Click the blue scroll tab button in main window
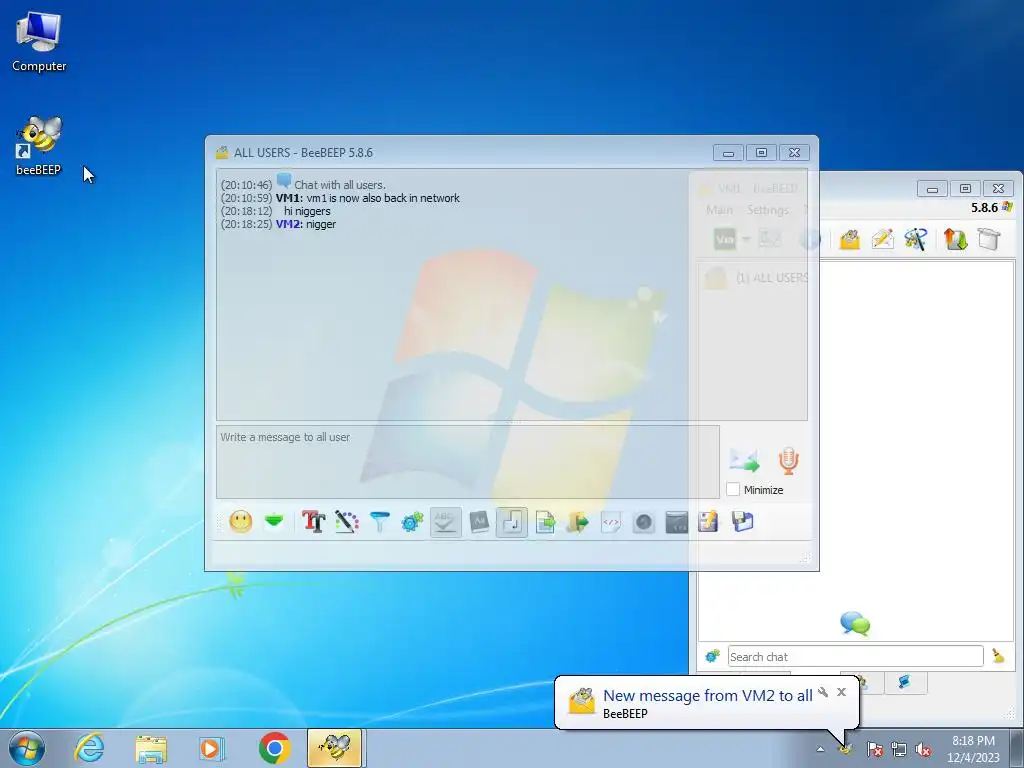This screenshot has height=768, width=1024. click(x=905, y=682)
